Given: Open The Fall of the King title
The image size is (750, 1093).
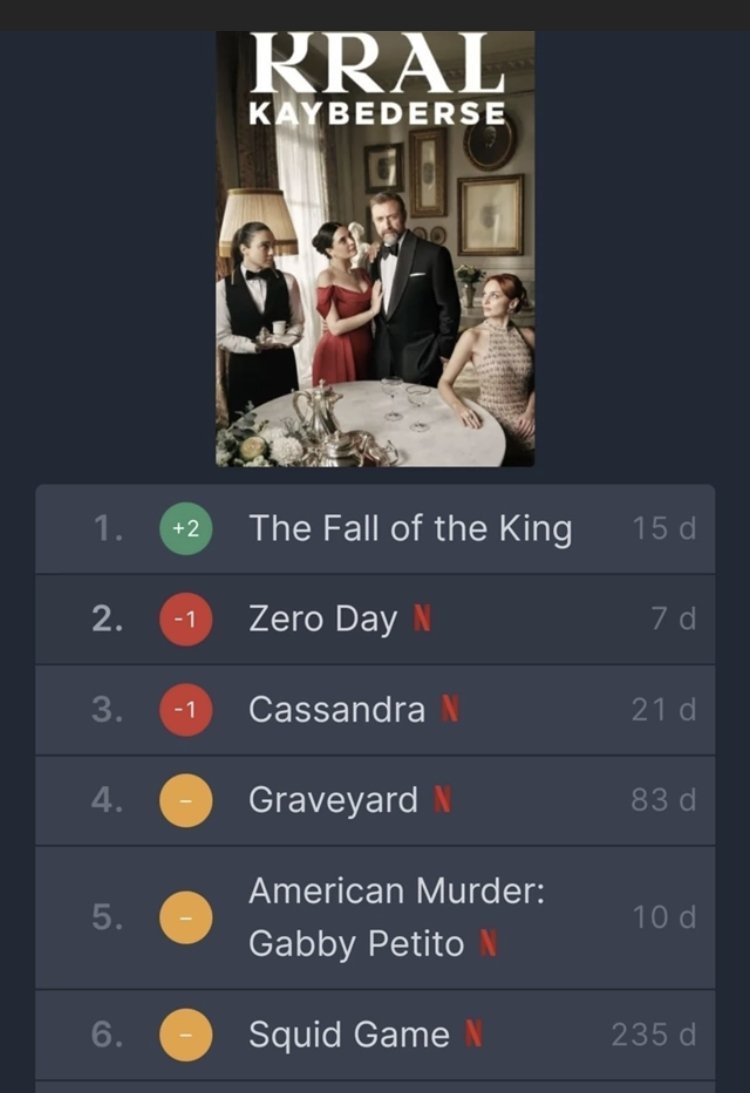Looking at the screenshot, I should [410, 529].
